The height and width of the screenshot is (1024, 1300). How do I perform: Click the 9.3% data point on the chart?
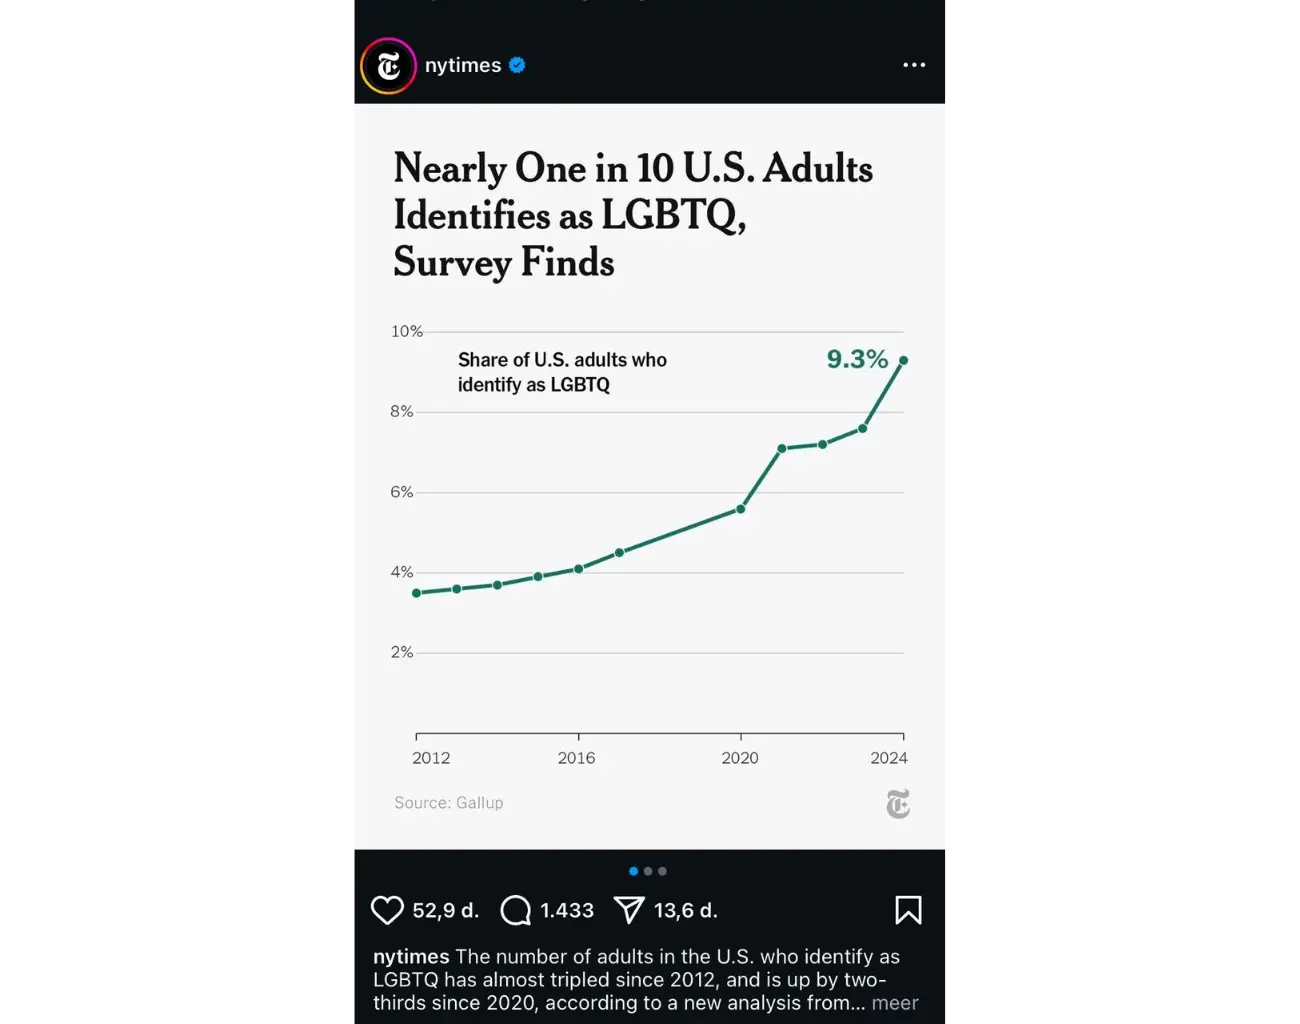point(903,360)
